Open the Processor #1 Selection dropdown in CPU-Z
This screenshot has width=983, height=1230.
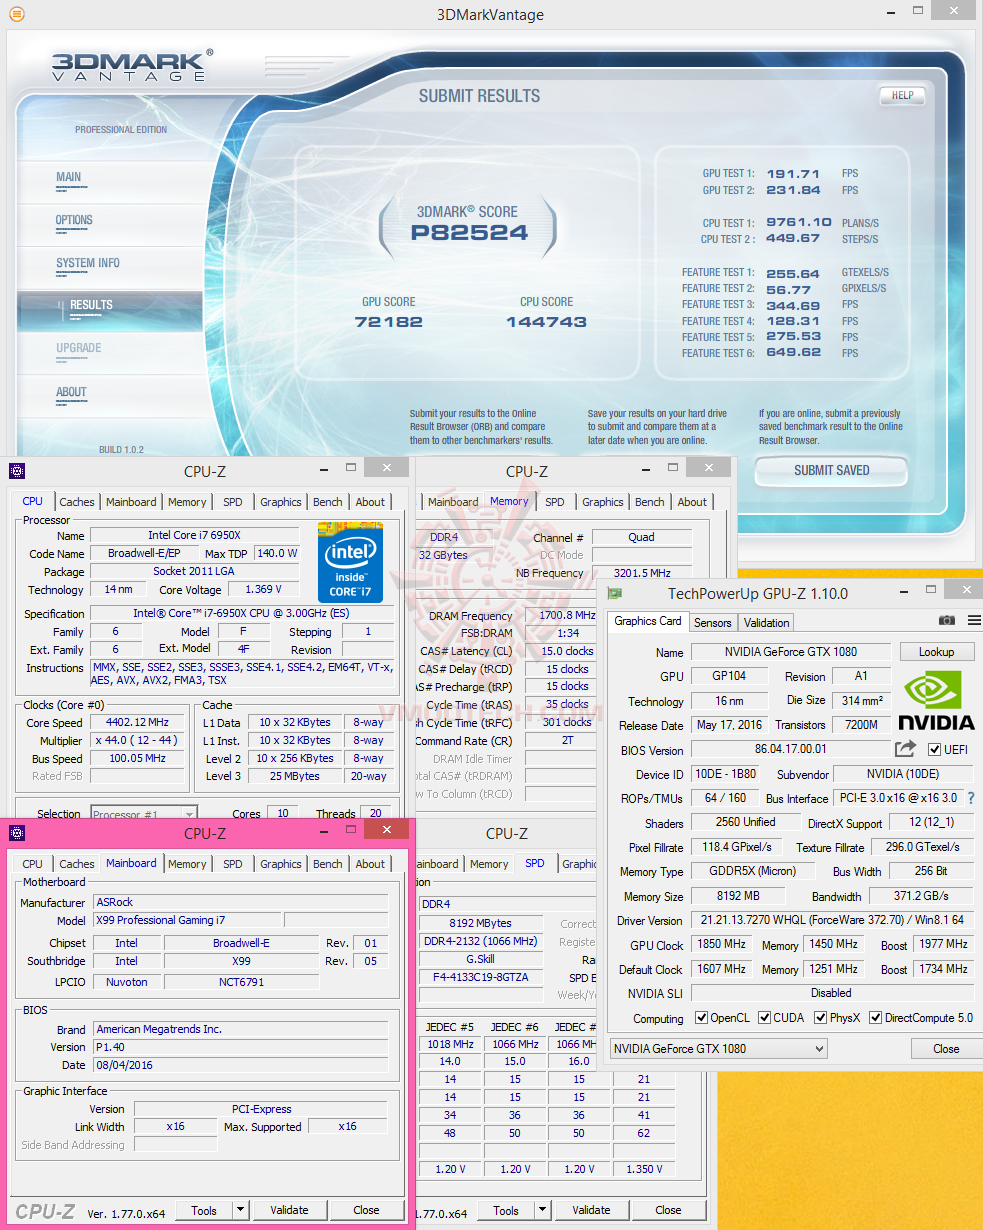pyautogui.click(x=144, y=814)
